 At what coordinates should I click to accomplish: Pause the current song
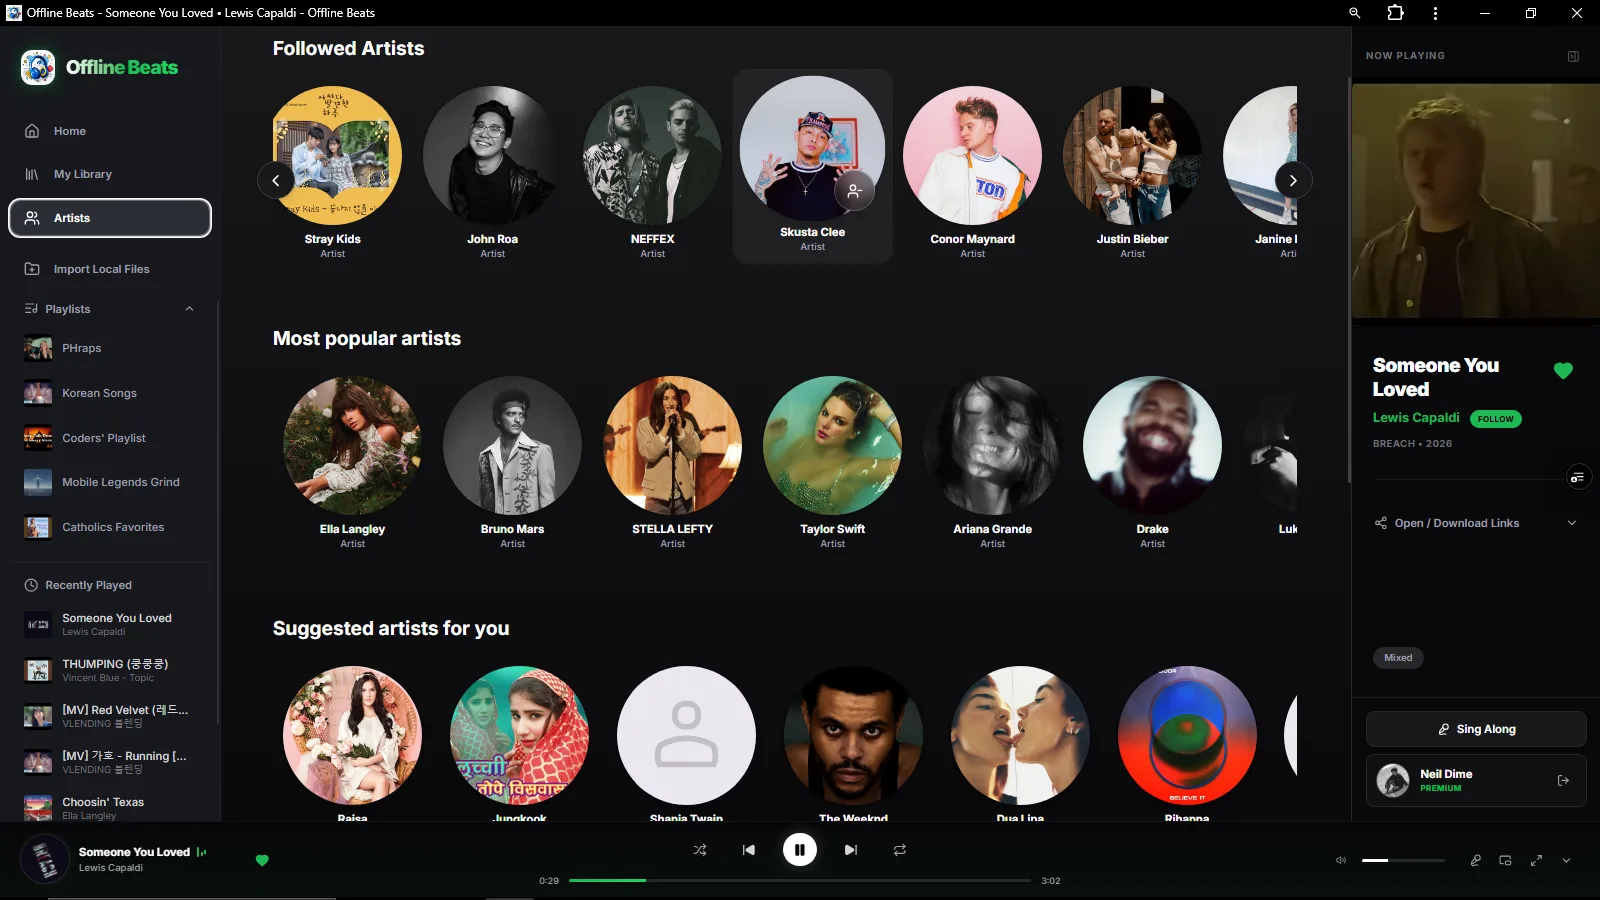799,850
